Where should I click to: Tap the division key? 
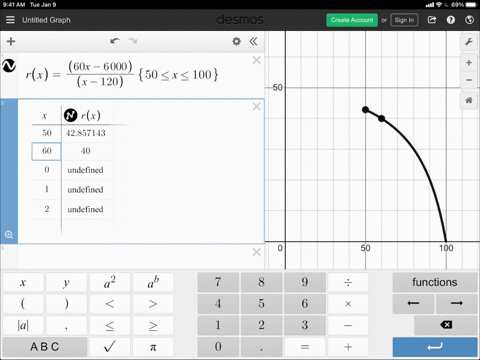tap(348, 283)
